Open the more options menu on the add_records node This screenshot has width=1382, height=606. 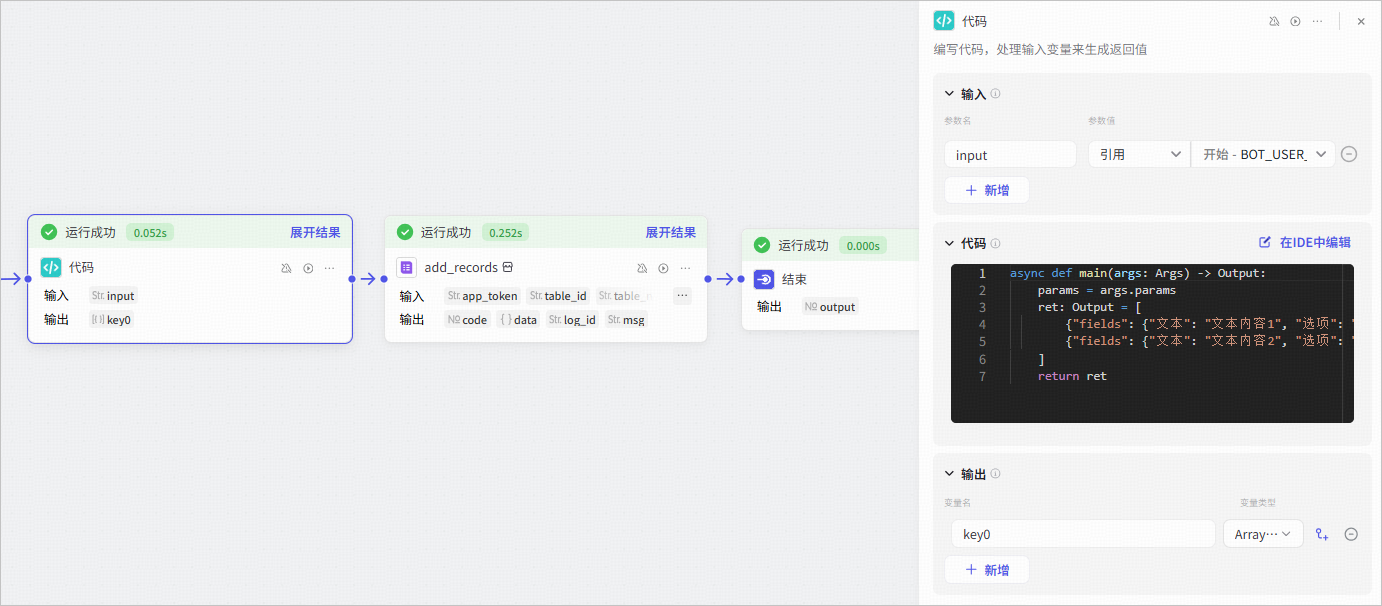(x=685, y=268)
